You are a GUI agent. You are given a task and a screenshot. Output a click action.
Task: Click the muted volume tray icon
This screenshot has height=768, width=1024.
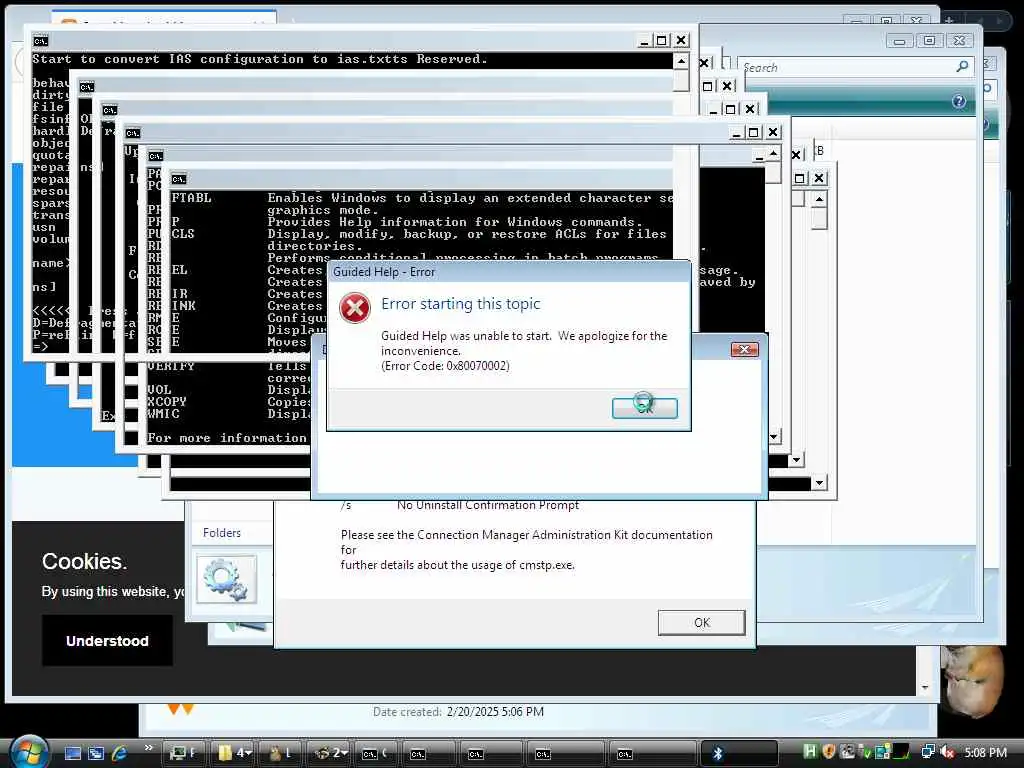(x=948, y=752)
